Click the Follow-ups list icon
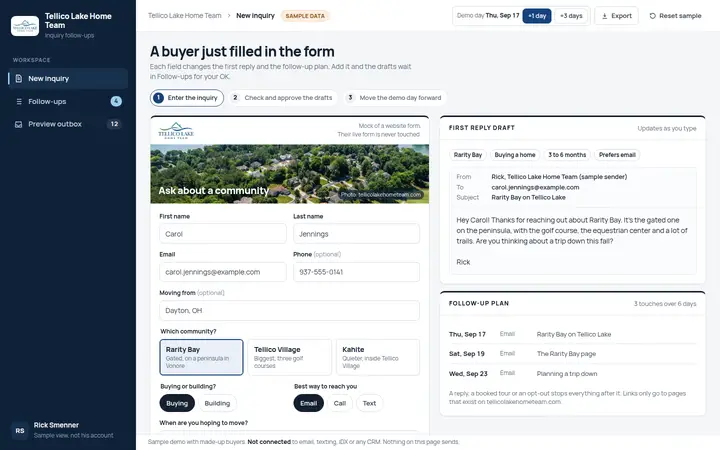This screenshot has width=720, height=450. 19,101
